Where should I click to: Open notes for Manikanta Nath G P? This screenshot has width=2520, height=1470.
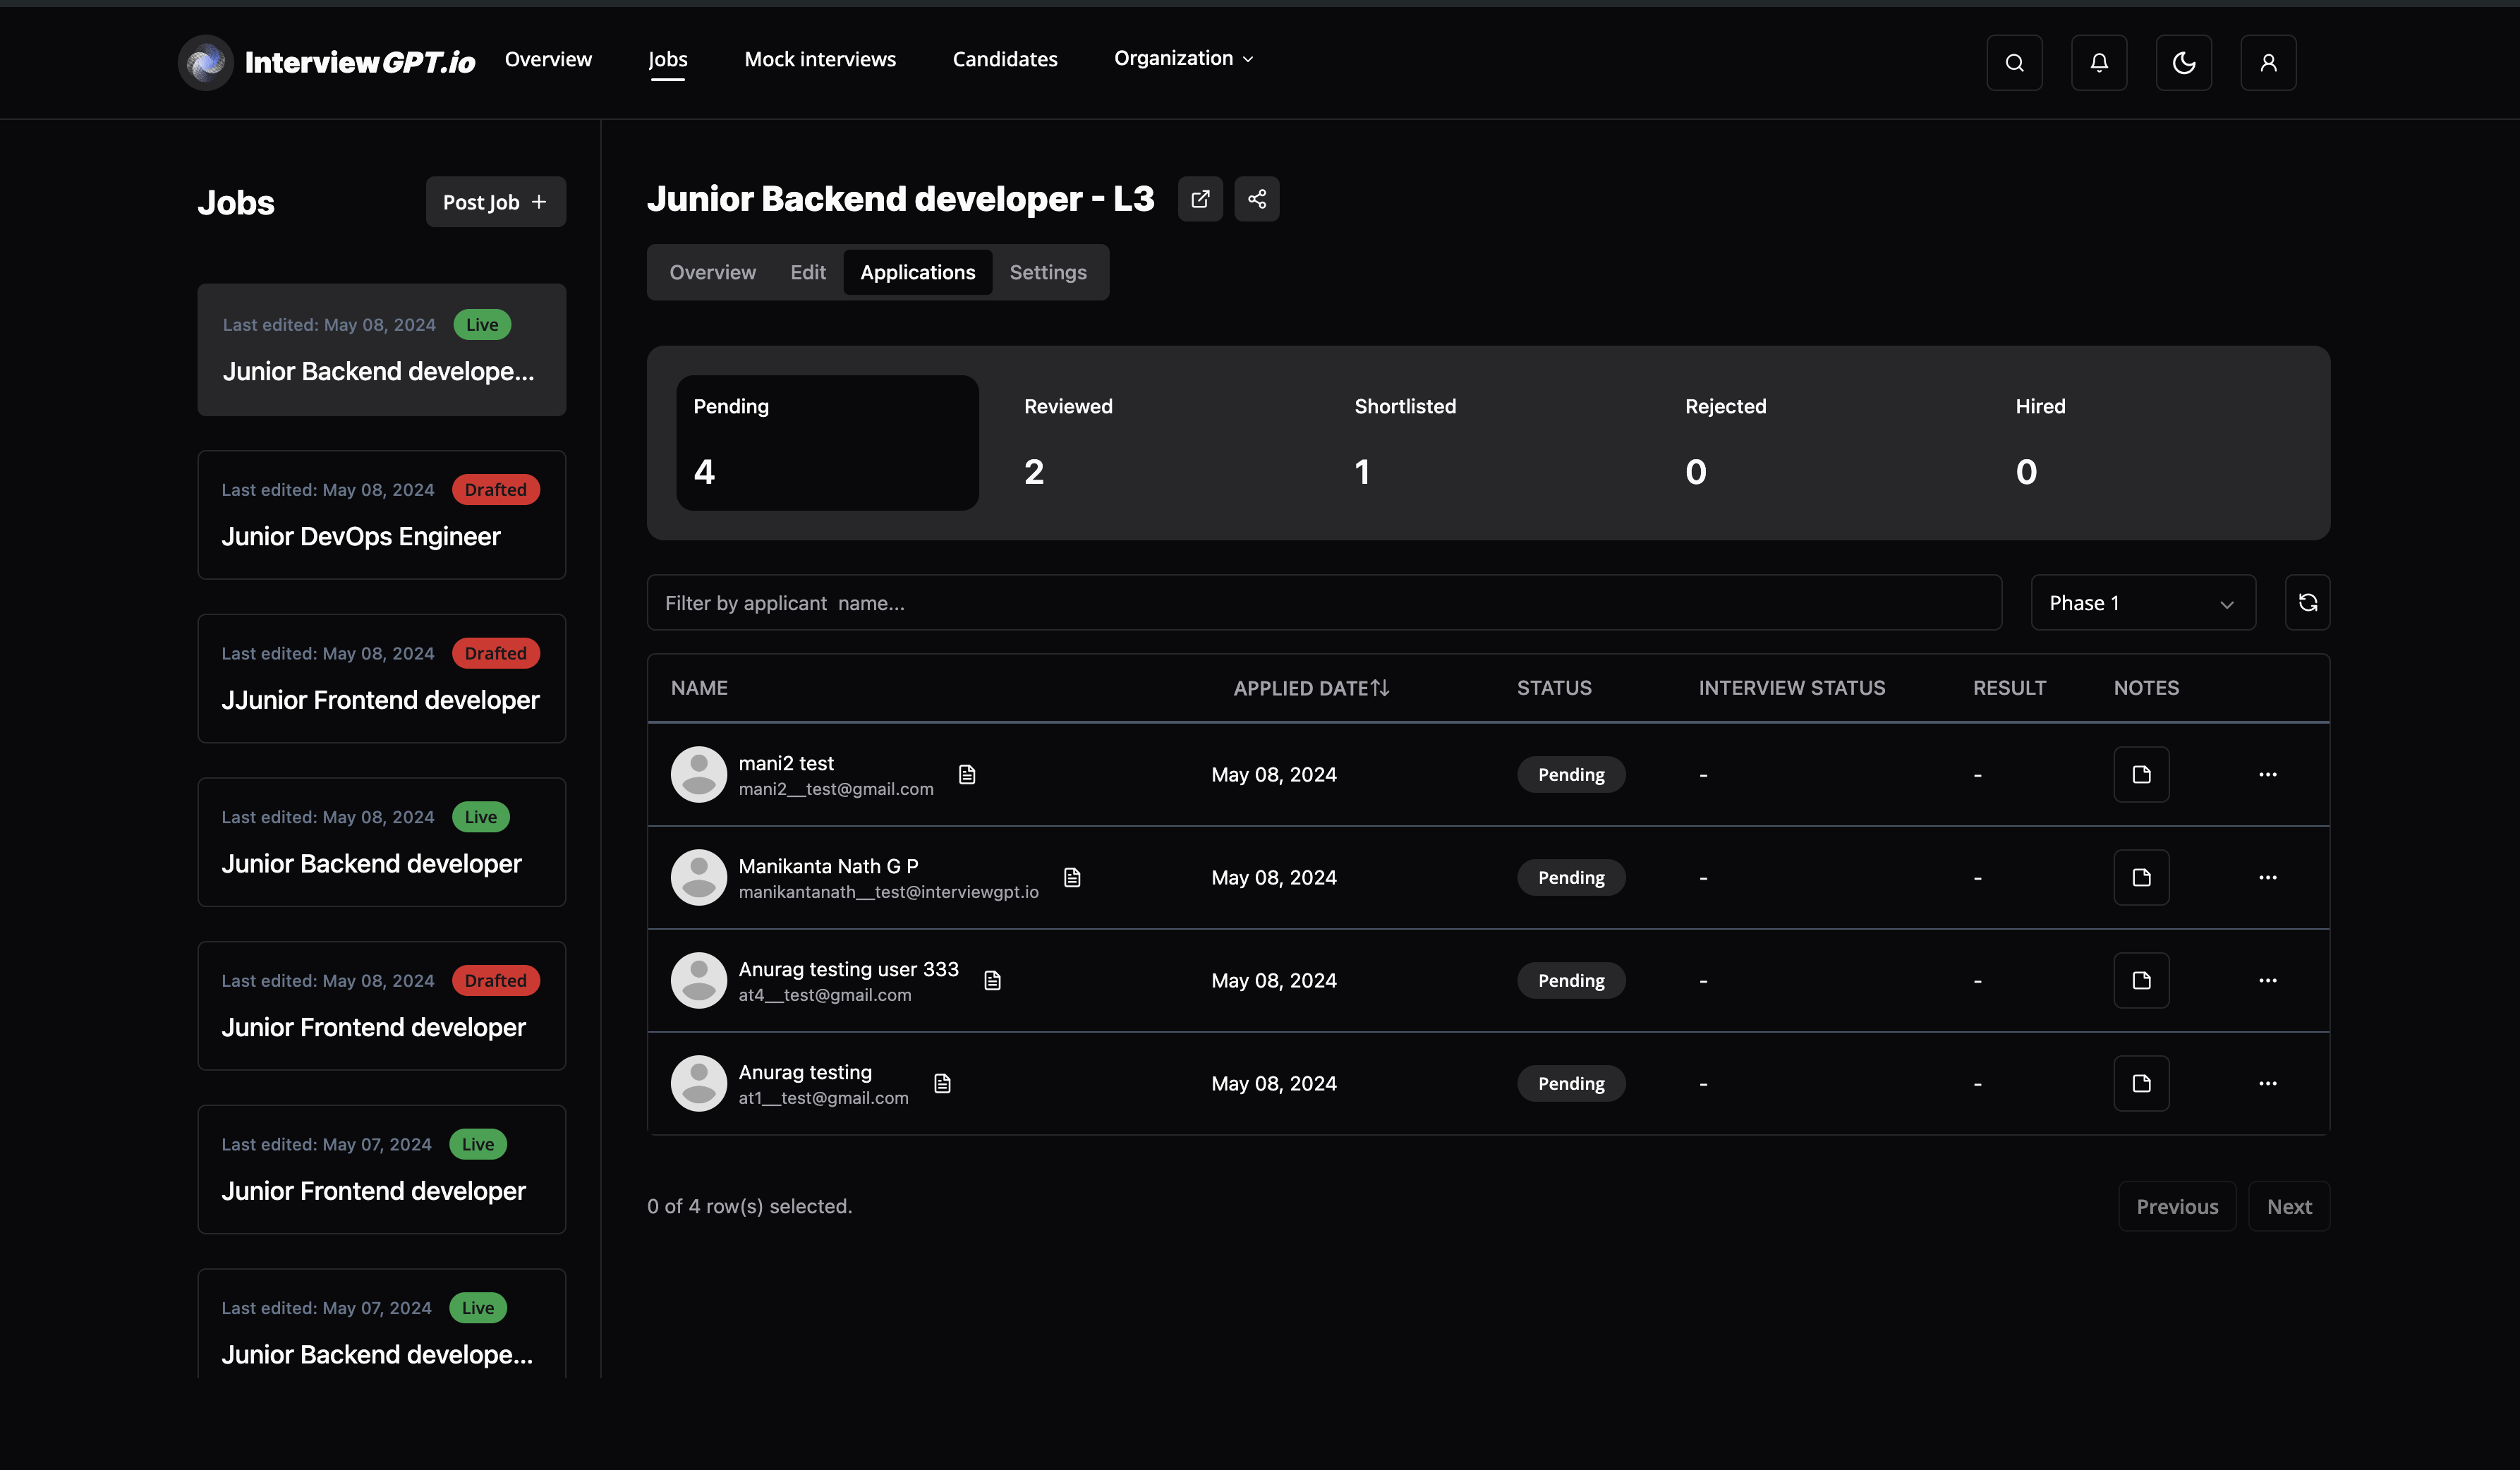point(2141,878)
